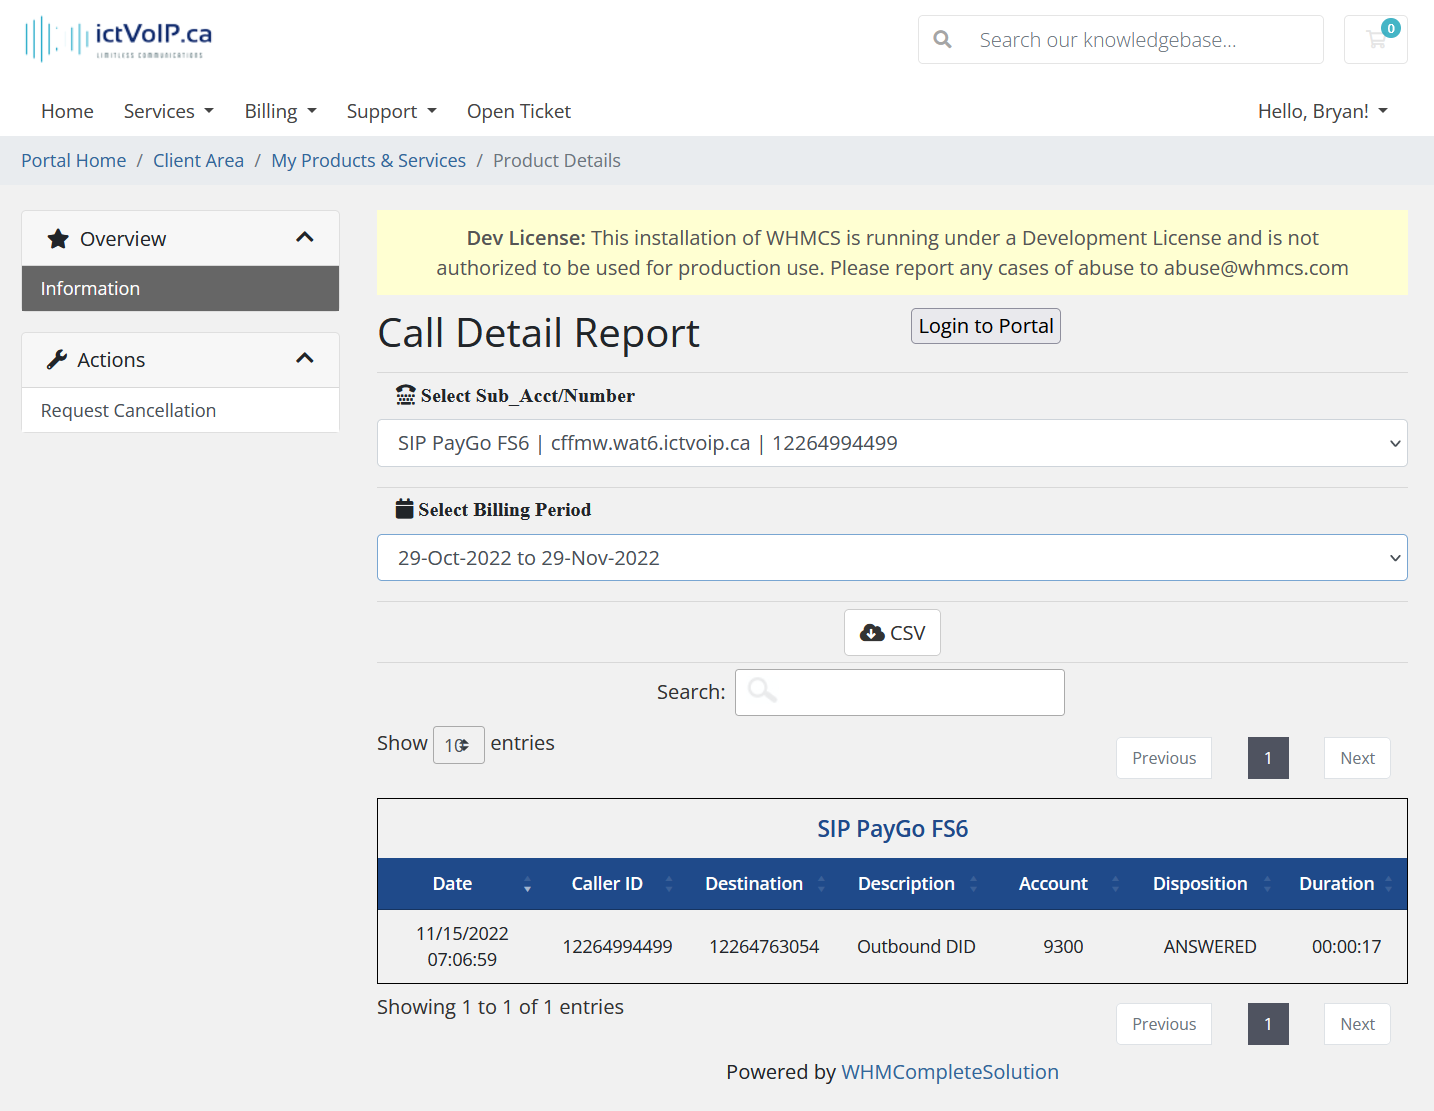
Task: Collapse the Overview panel chevron
Action: [x=305, y=238]
